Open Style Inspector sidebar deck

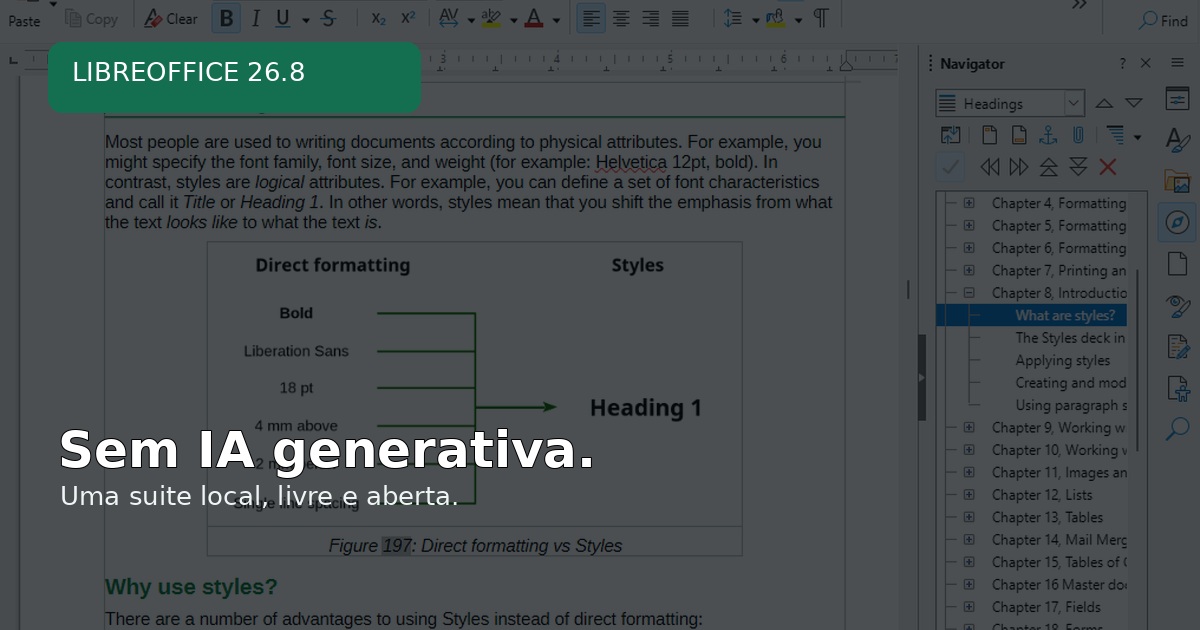point(1178,305)
